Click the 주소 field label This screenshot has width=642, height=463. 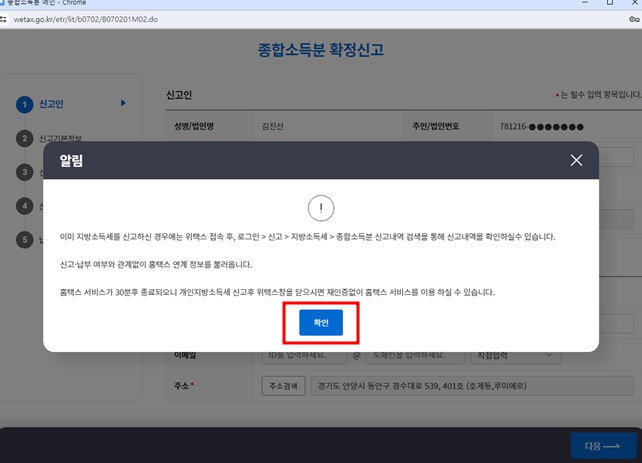pos(181,386)
